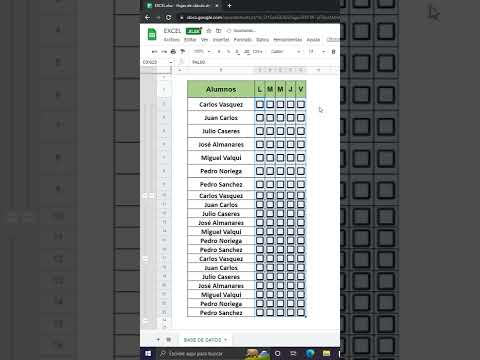Image resolution: width=480 pixels, height=360 pixels.
Task: Select the L column header cell
Action: pyautogui.click(x=260, y=89)
